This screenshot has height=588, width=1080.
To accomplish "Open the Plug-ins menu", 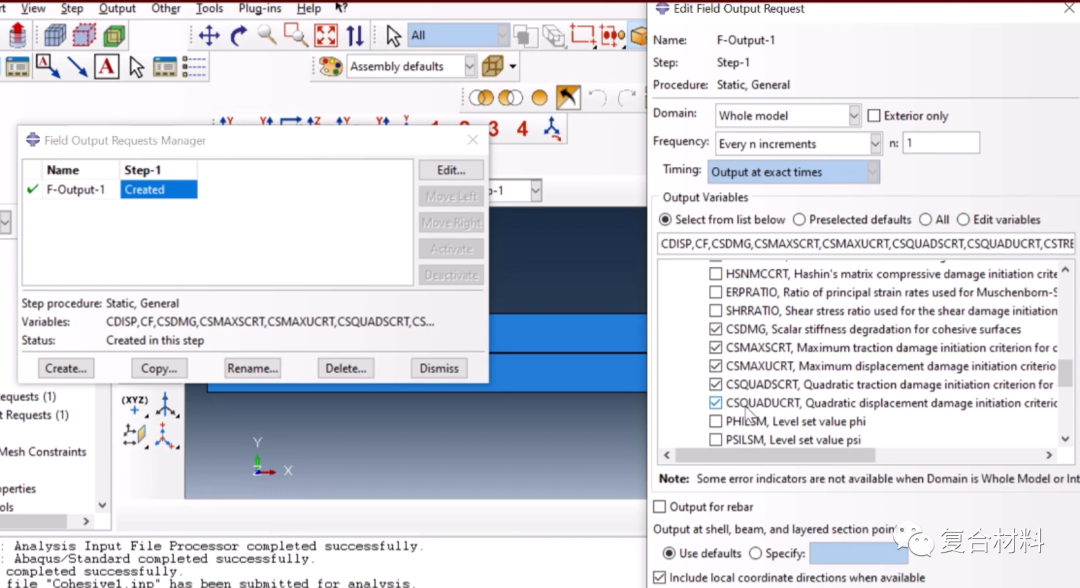I will click(x=260, y=8).
